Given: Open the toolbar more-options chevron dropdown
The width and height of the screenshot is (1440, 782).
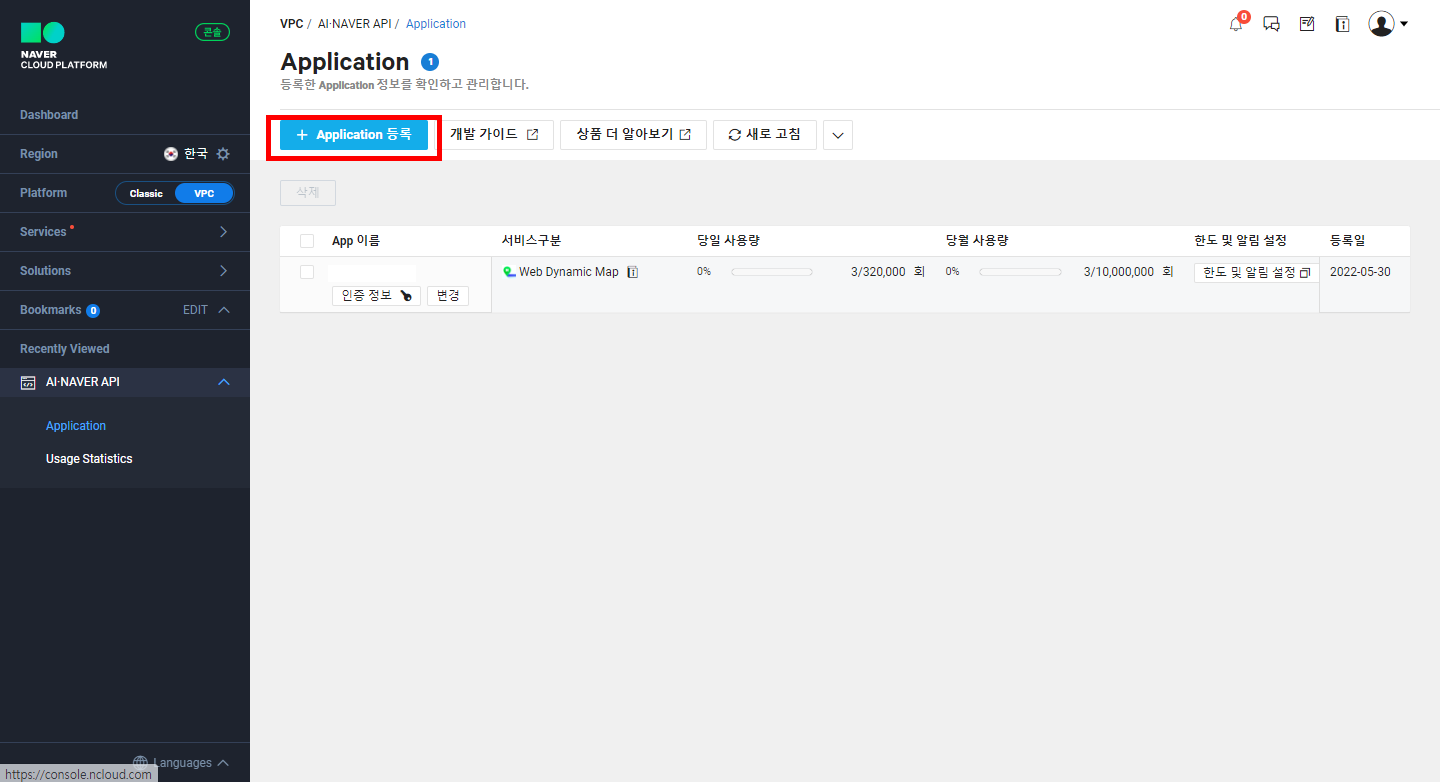Looking at the screenshot, I should tap(838, 135).
